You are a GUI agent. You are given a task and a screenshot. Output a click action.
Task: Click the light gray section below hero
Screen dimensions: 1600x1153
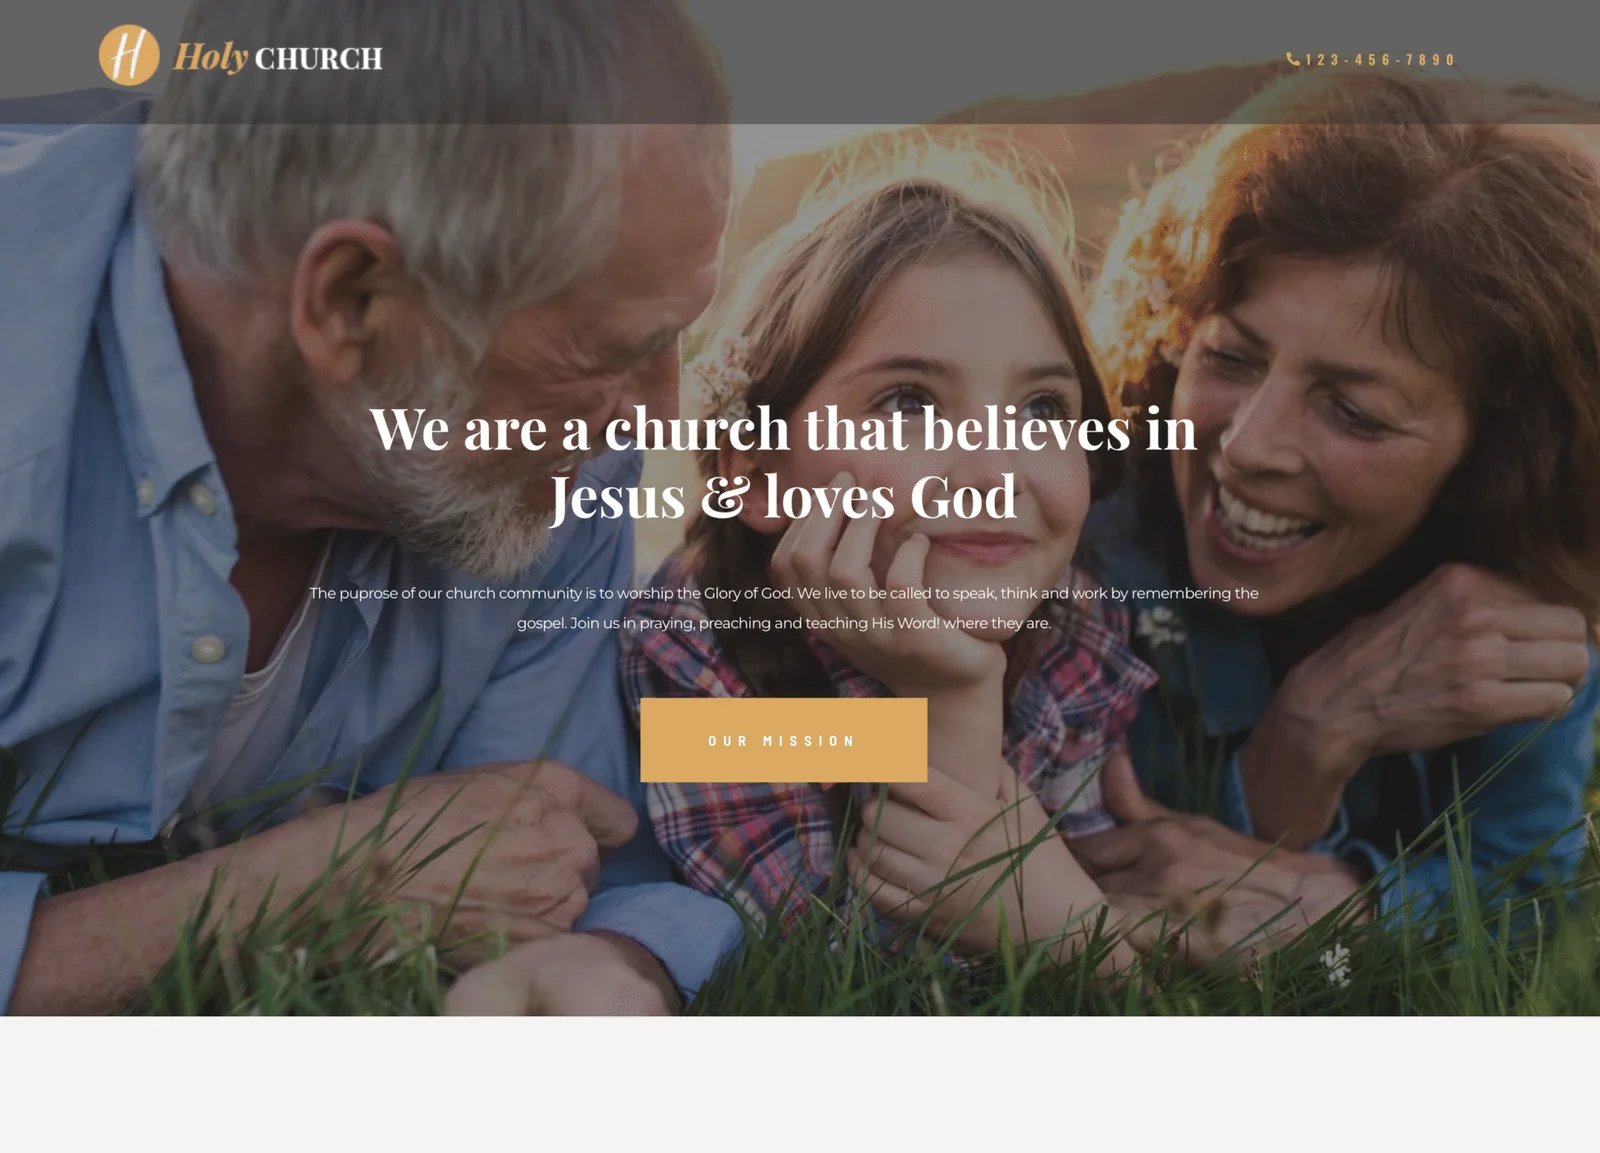[x=800, y=1084]
